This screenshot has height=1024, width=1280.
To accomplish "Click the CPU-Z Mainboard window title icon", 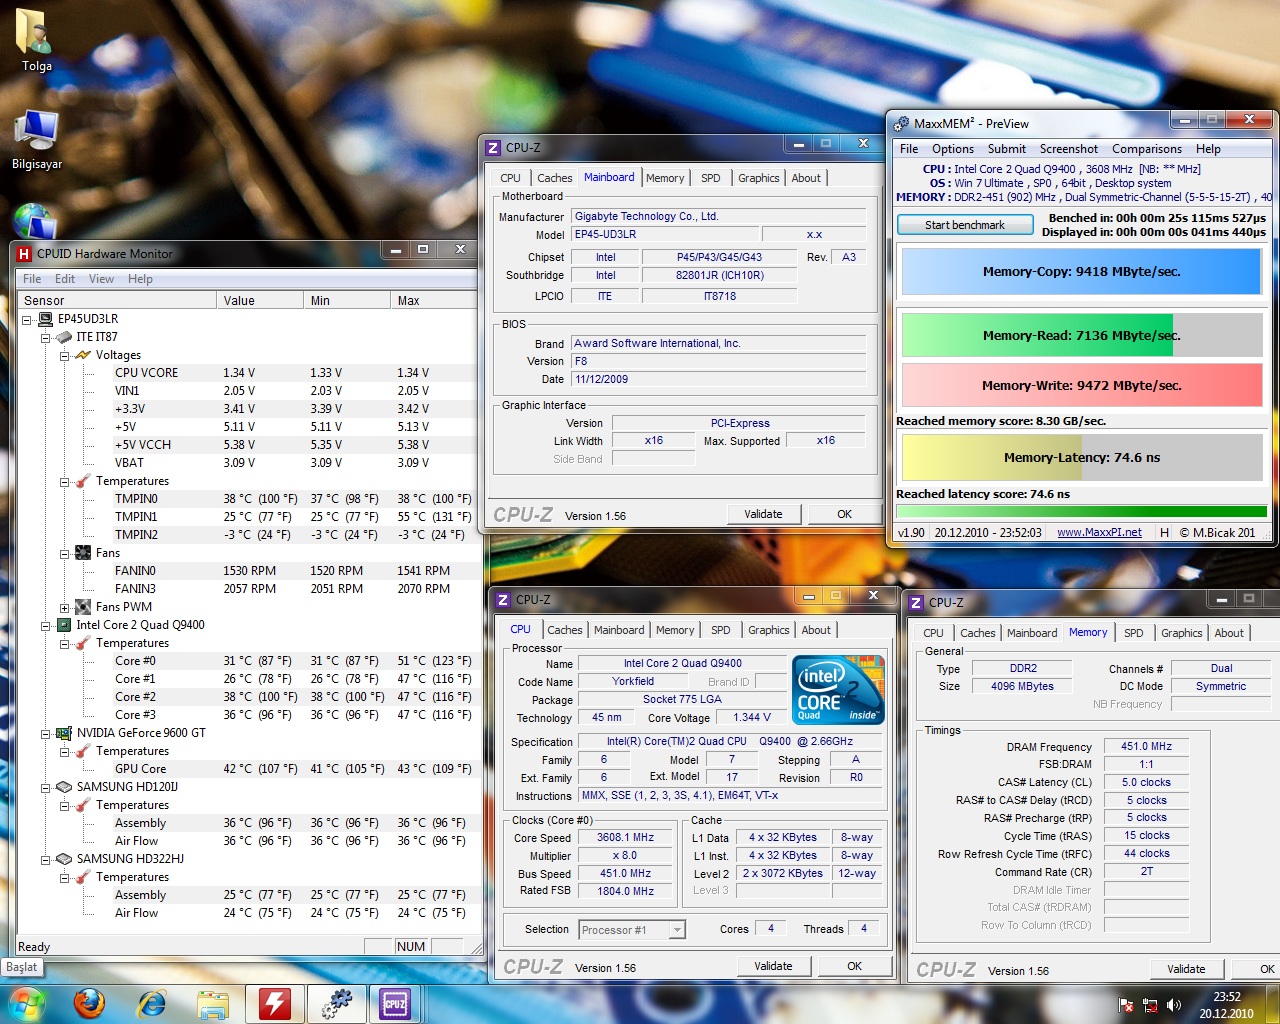I will point(493,148).
